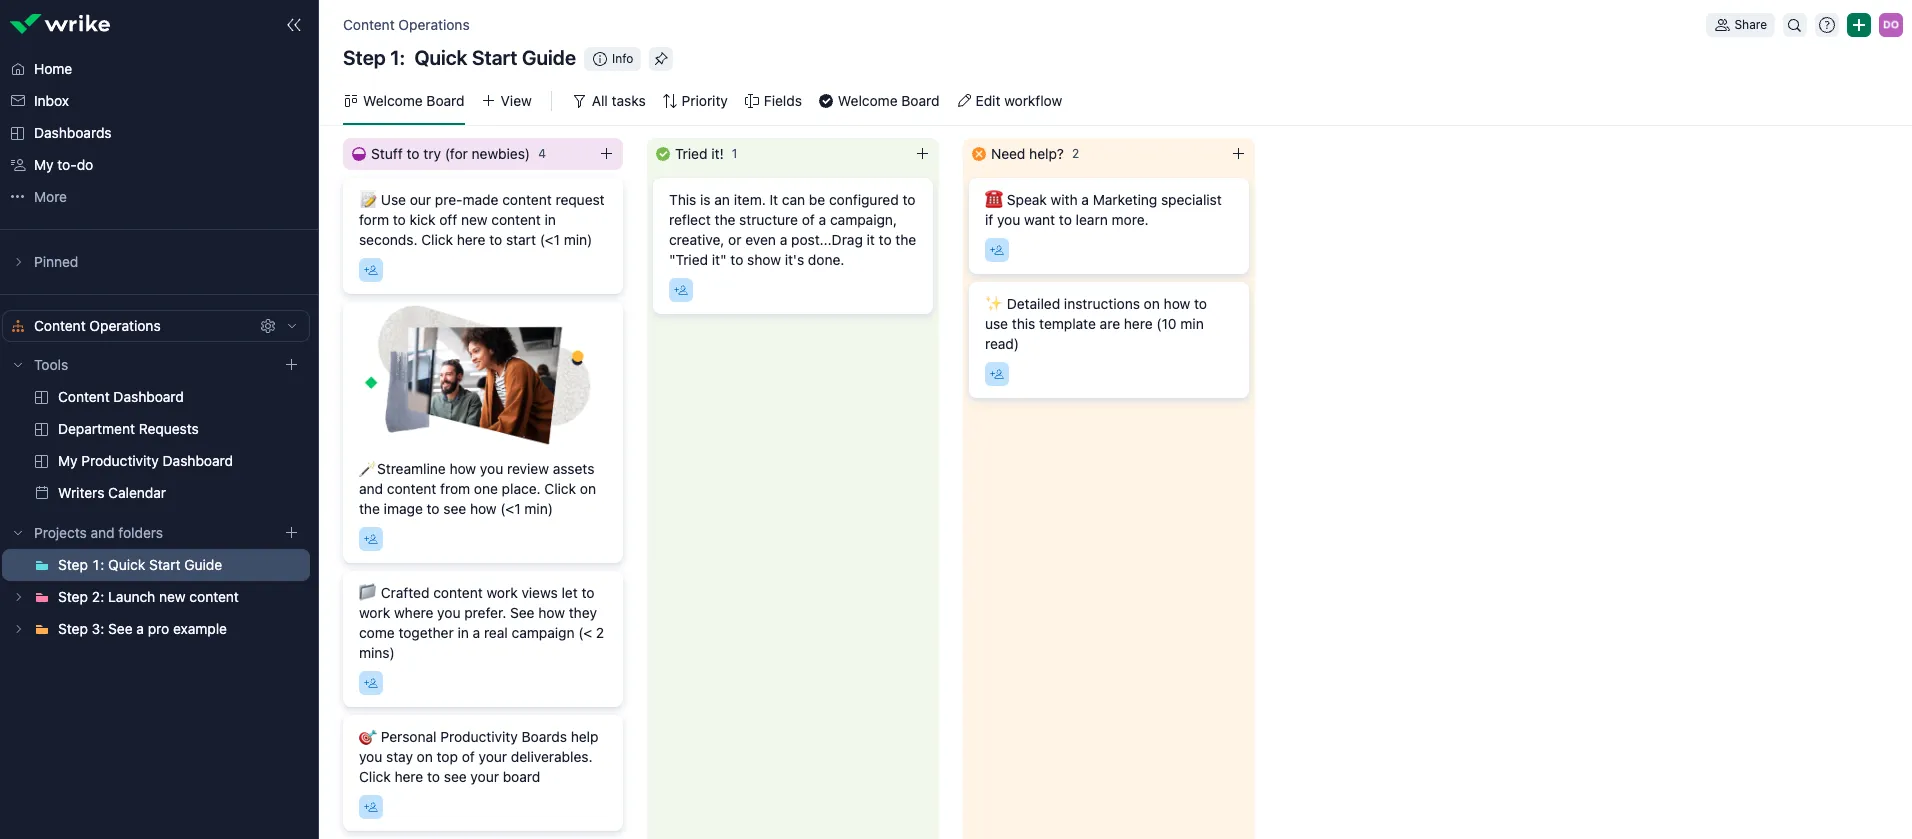
Task: Assign user on Personal Productivity Boards card
Action: pyautogui.click(x=371, y=807)
